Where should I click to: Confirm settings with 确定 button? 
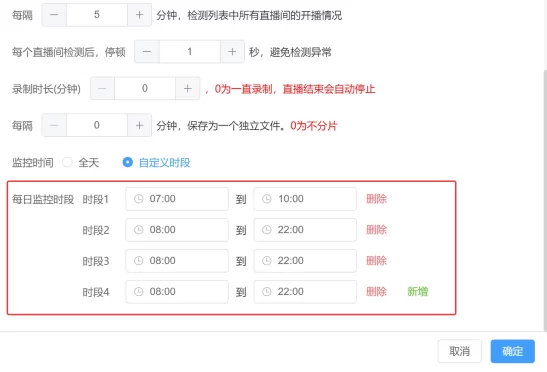[x=512, y=351]
